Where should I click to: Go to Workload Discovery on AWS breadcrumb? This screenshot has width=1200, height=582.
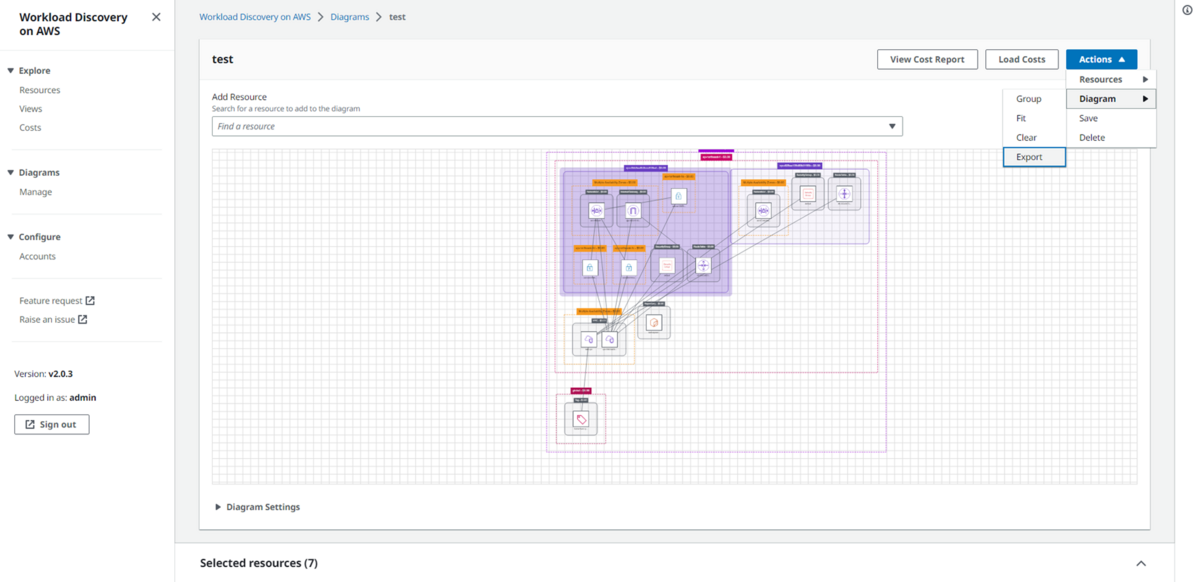coord(255,17)
